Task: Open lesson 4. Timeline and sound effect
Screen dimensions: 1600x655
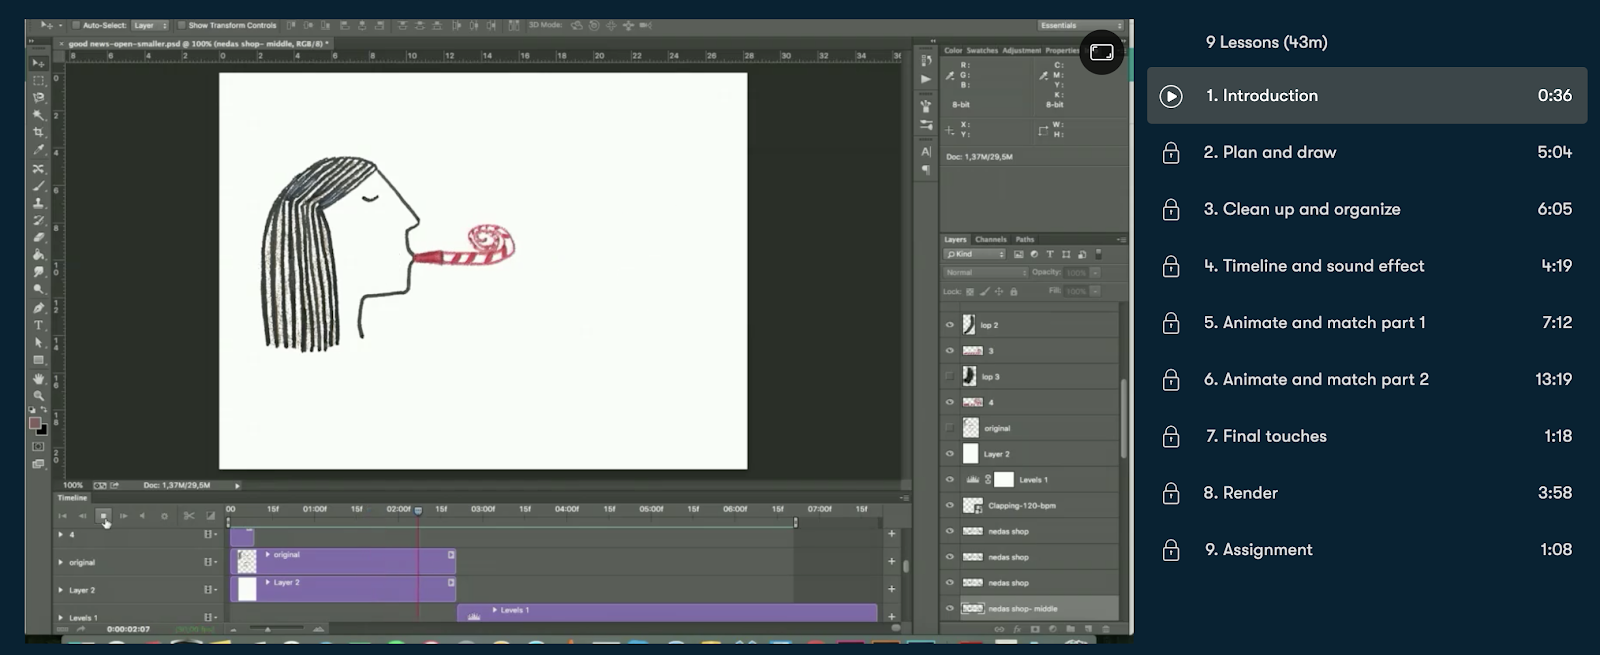Action: pyautogui.click(x=1367, y=266)
